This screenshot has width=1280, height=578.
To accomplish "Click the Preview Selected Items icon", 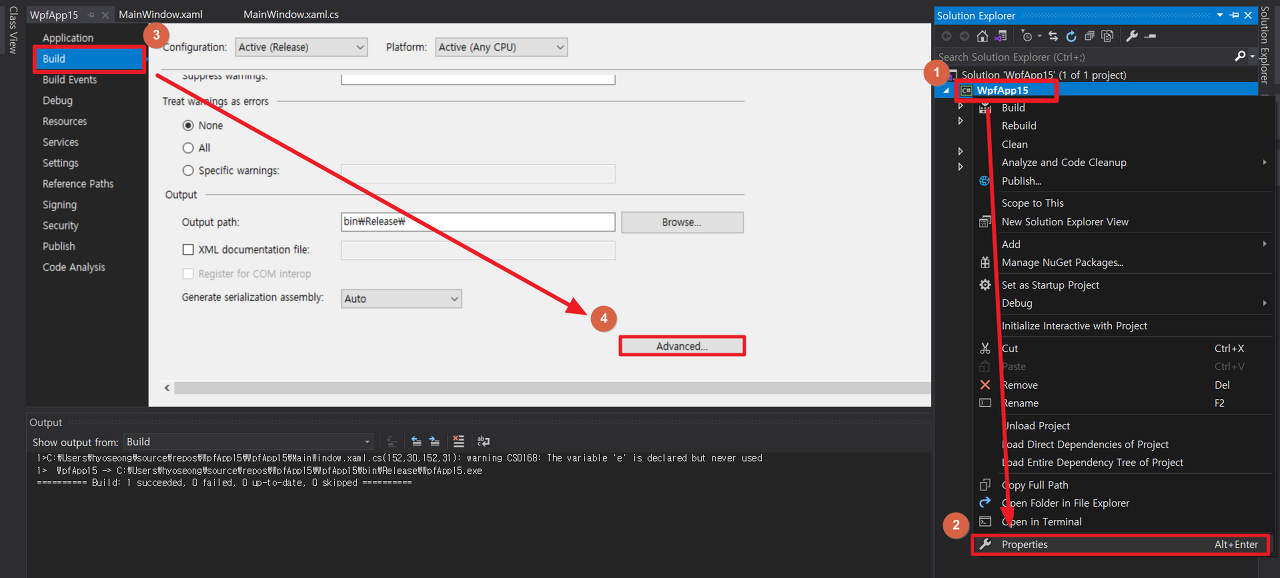I will point(1150,36).
